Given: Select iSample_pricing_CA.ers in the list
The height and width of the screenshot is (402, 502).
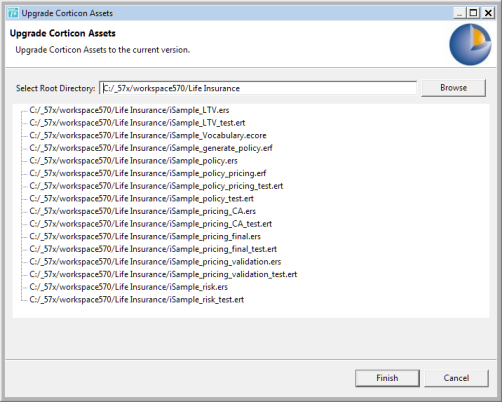Looking at the screenshot, I should pyautogui.click(x=143, y=211).
